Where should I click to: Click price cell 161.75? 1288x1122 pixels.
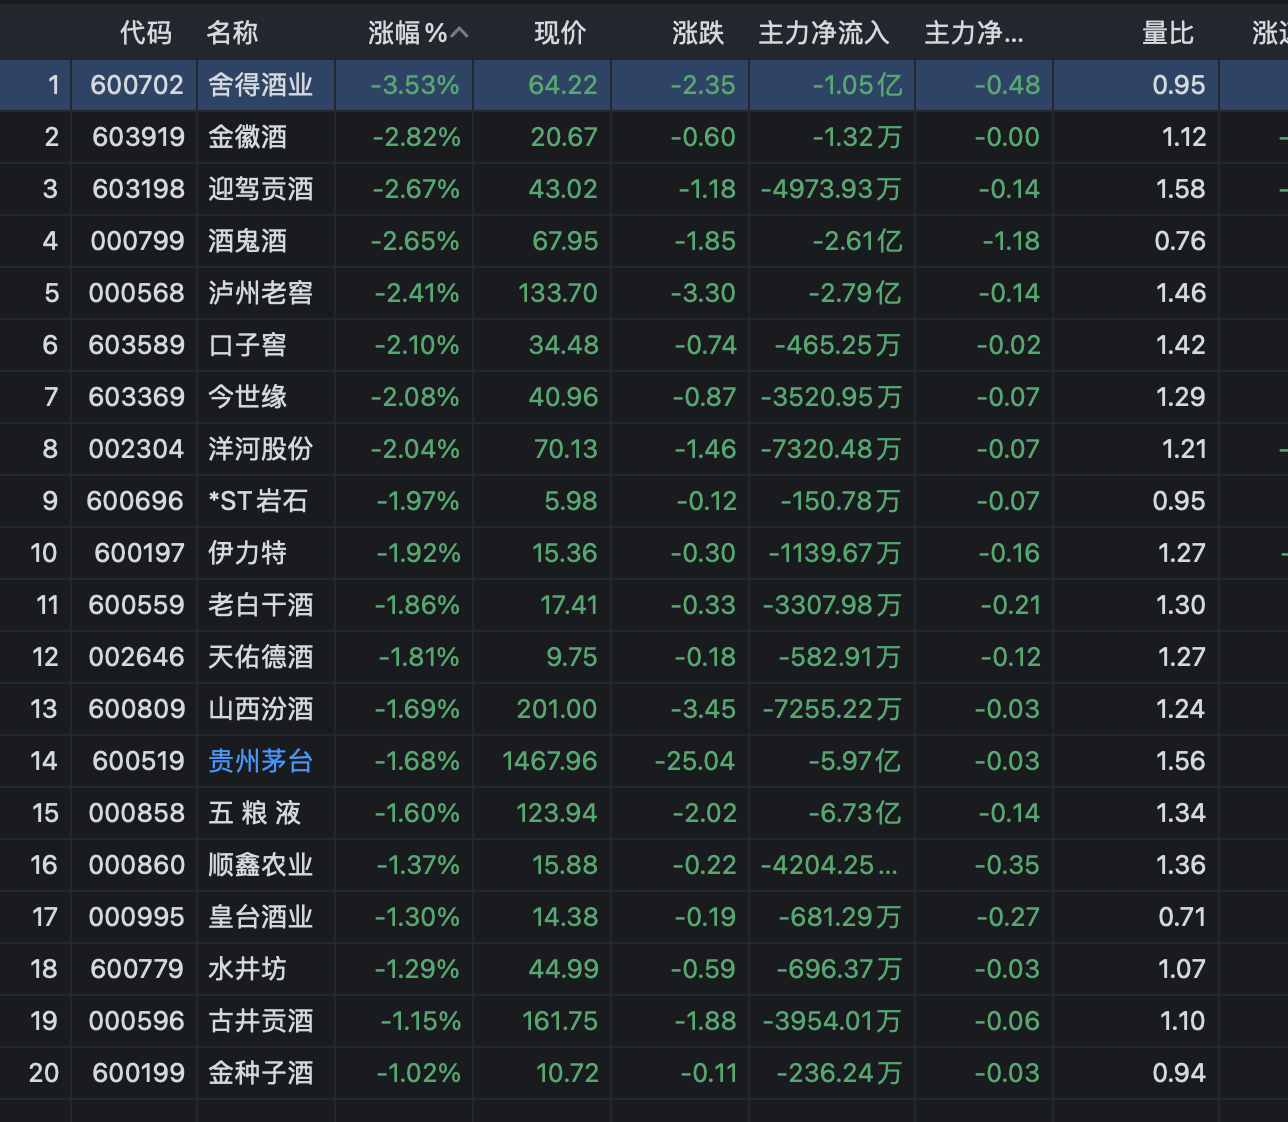click(x=560, y=1021)
